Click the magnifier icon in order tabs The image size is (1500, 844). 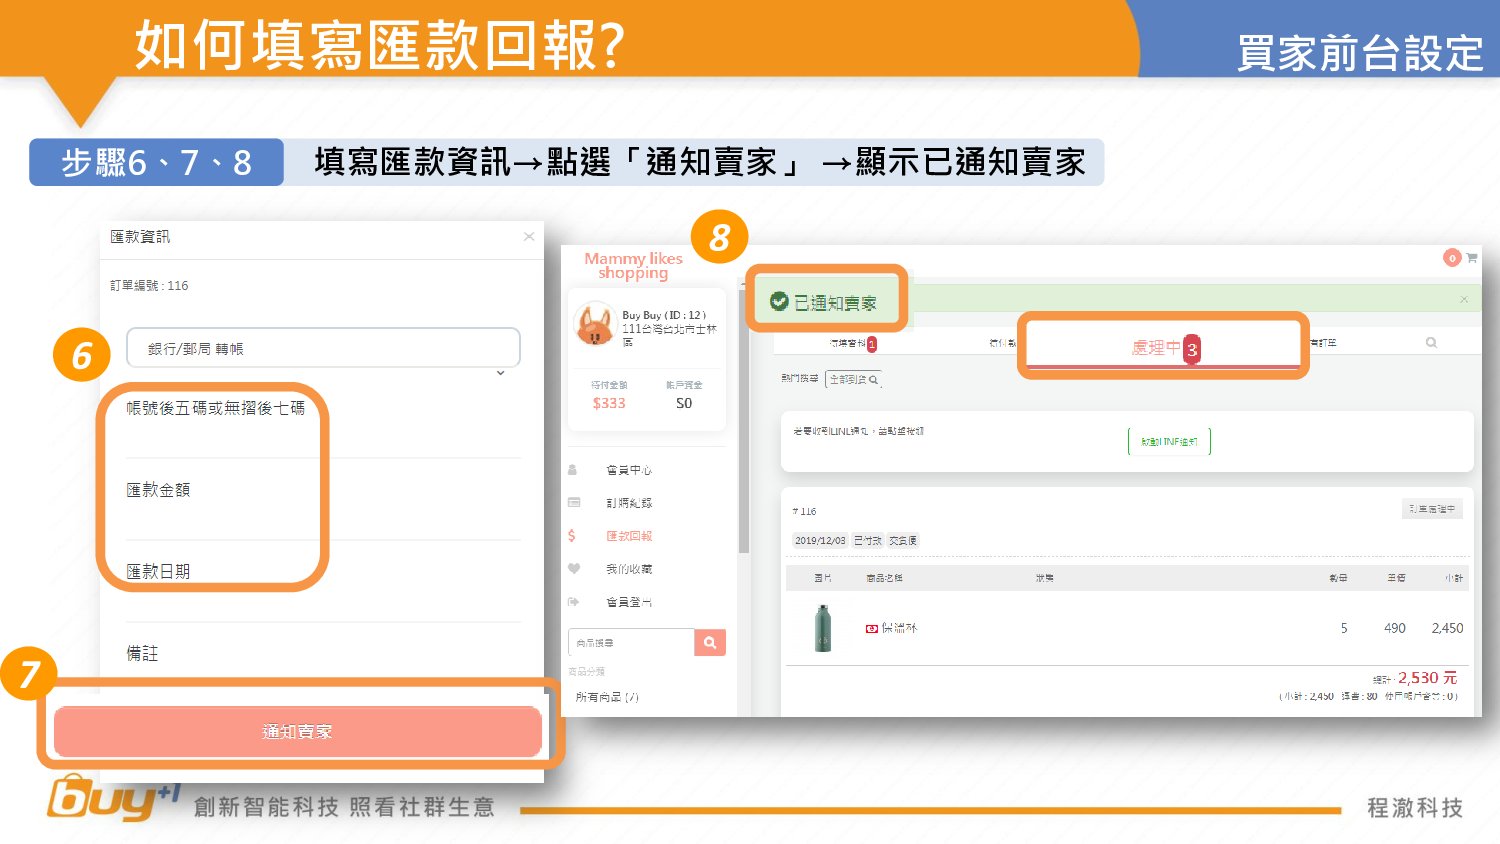pyautogui.click(x=1431, y=343)
